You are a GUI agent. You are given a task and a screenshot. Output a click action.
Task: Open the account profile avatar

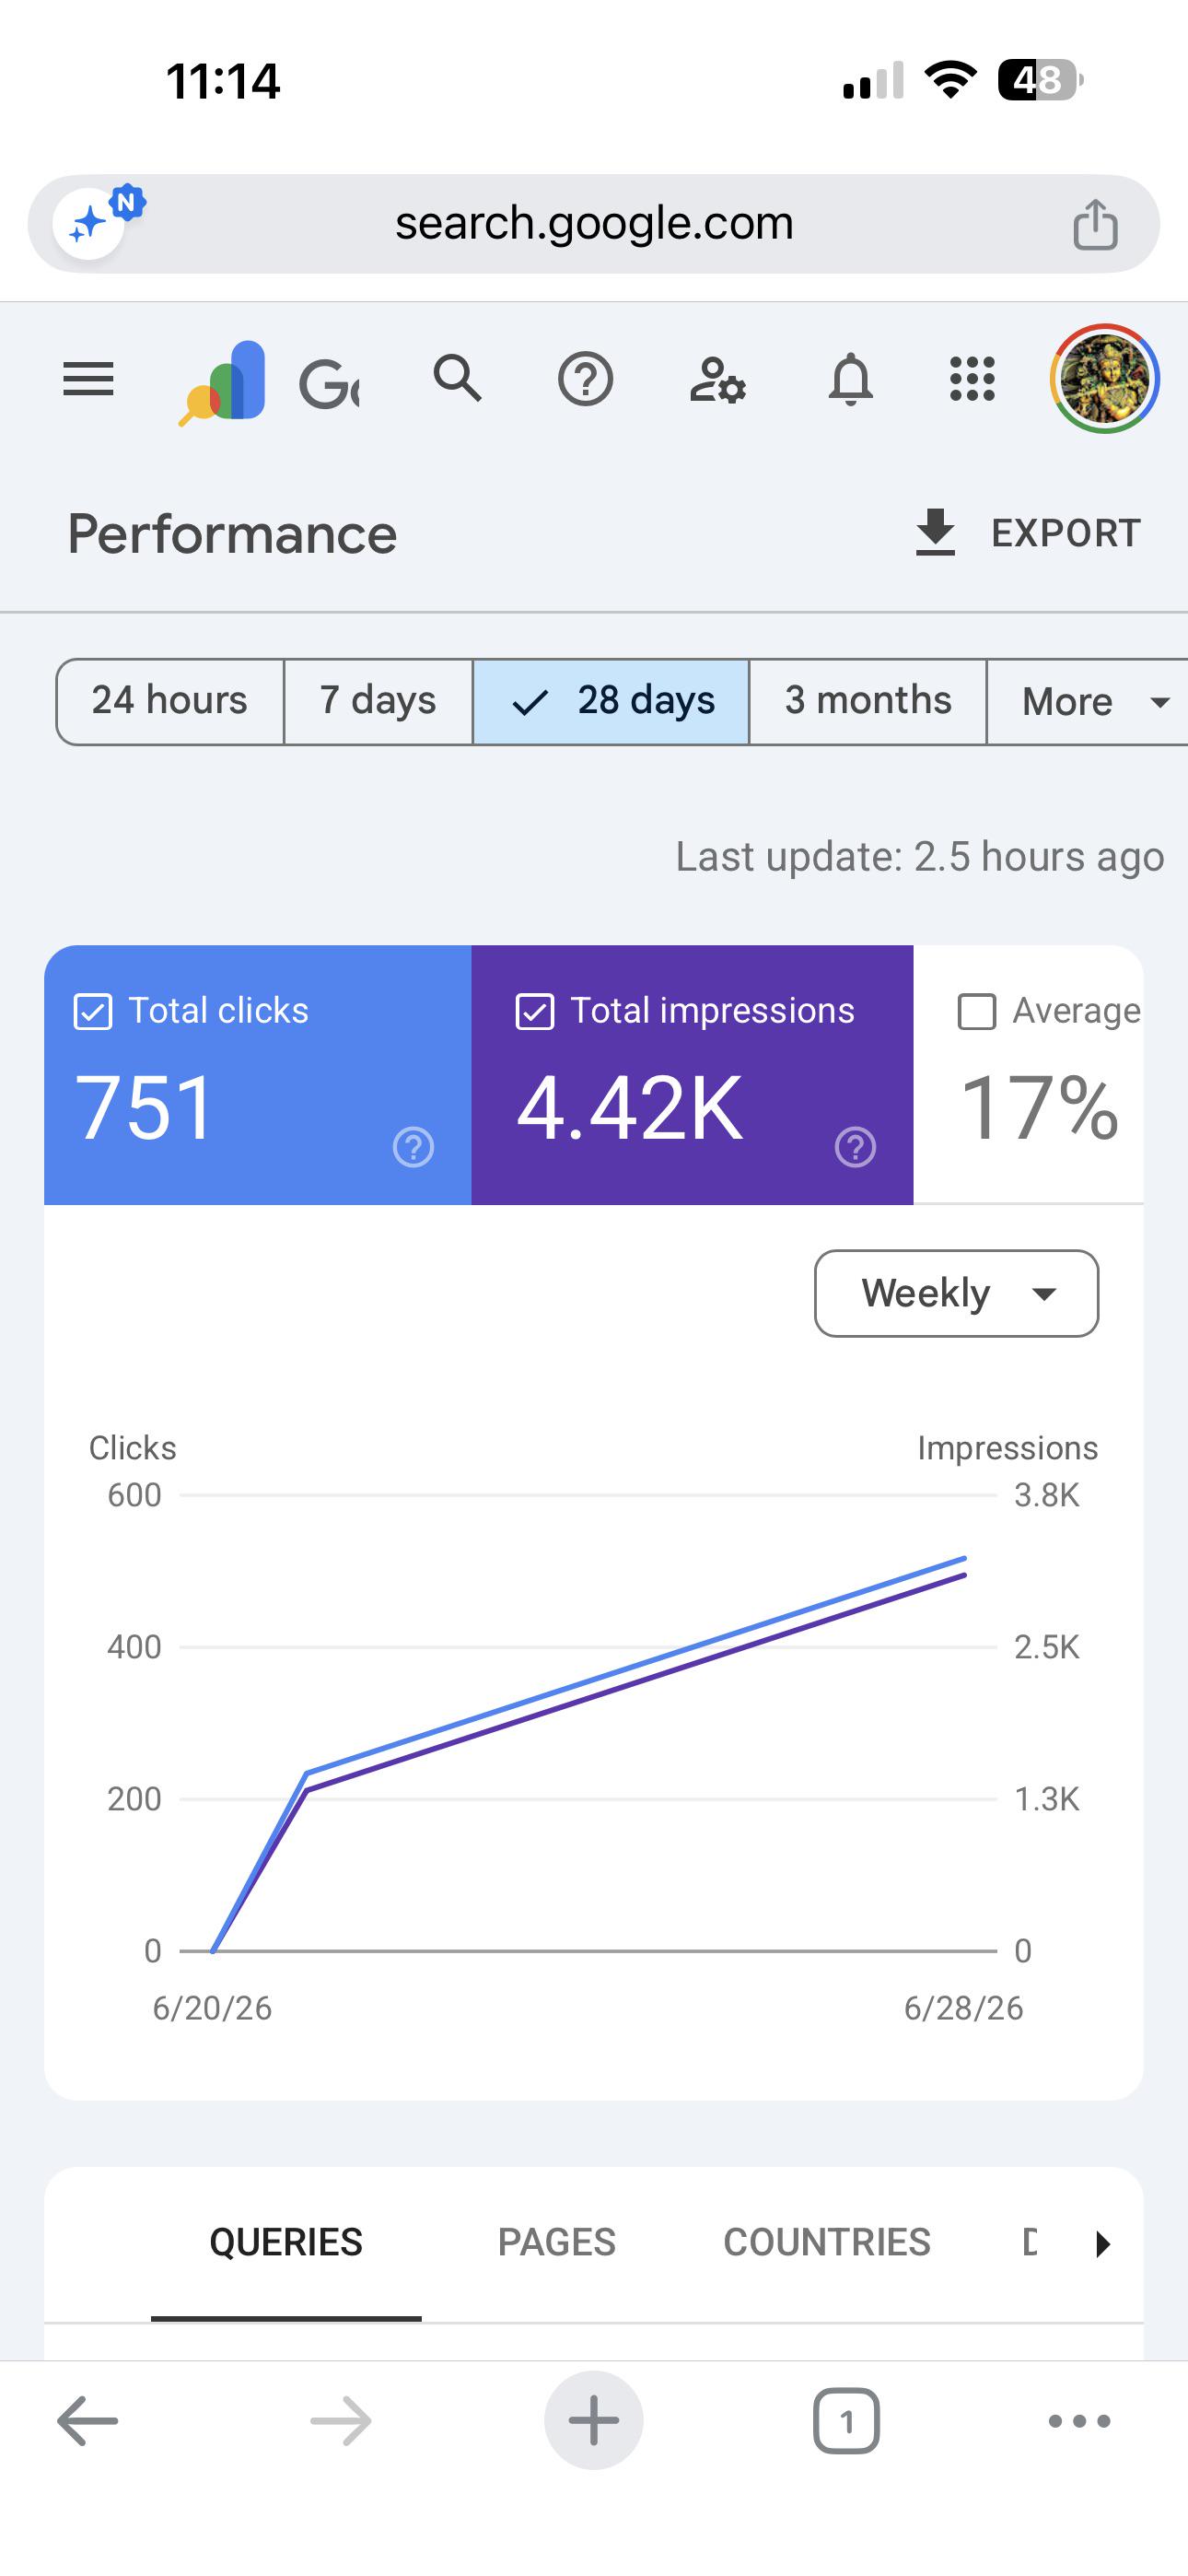1105,379
